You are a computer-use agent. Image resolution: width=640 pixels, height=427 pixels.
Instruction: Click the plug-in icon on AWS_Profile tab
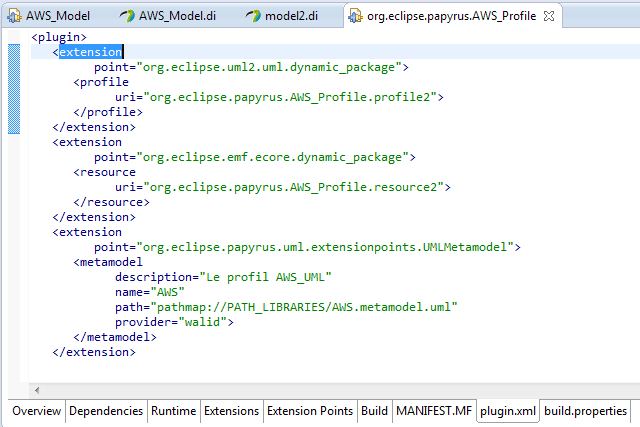(x=355, y=16)
